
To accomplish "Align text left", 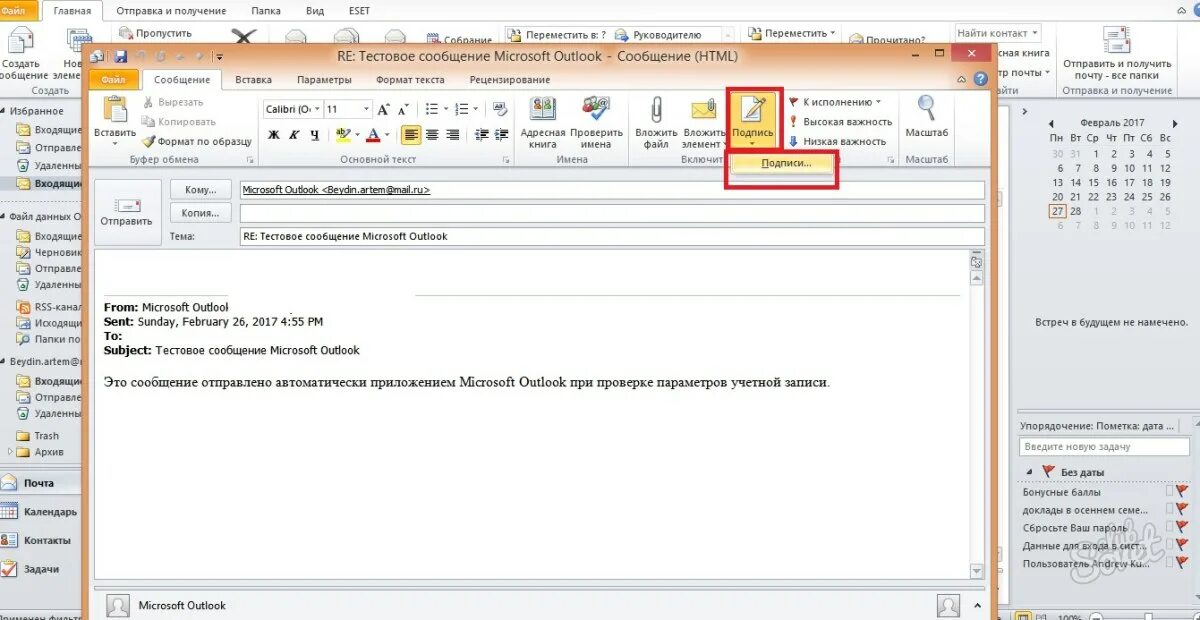I will tap(411, 135).
